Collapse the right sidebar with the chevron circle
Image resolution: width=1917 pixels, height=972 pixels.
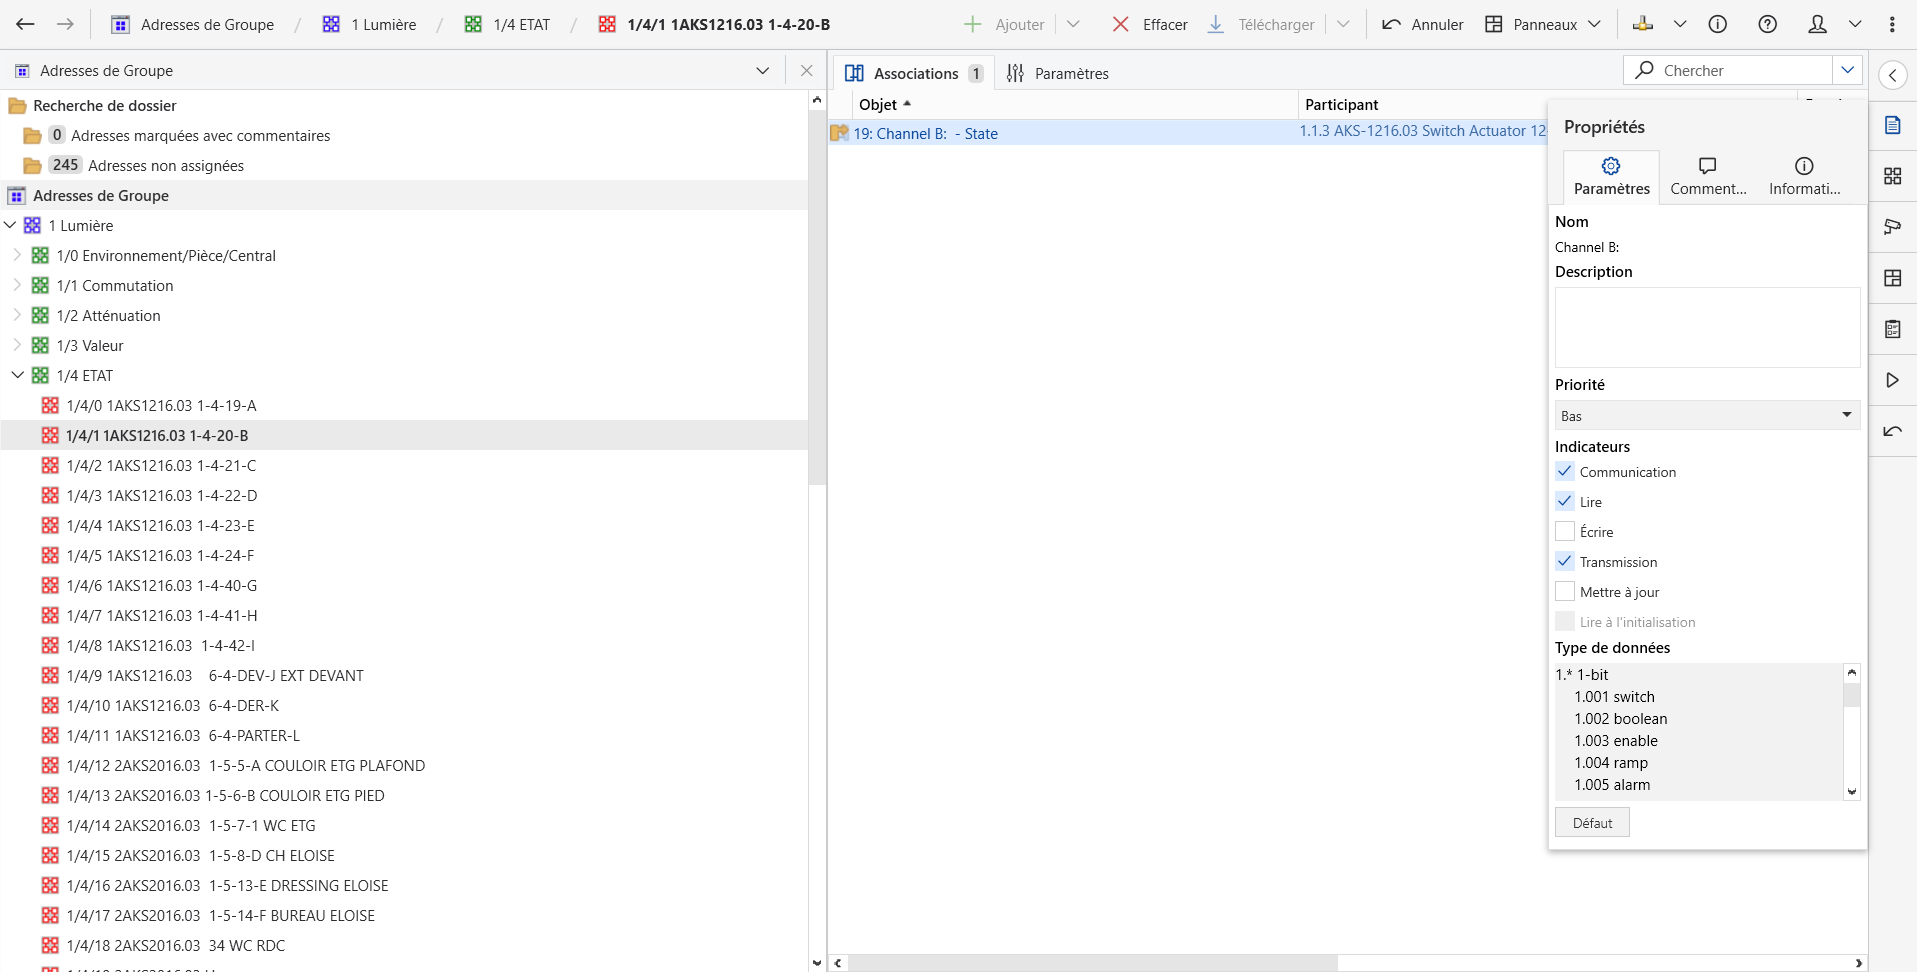tap(1892, 75)
